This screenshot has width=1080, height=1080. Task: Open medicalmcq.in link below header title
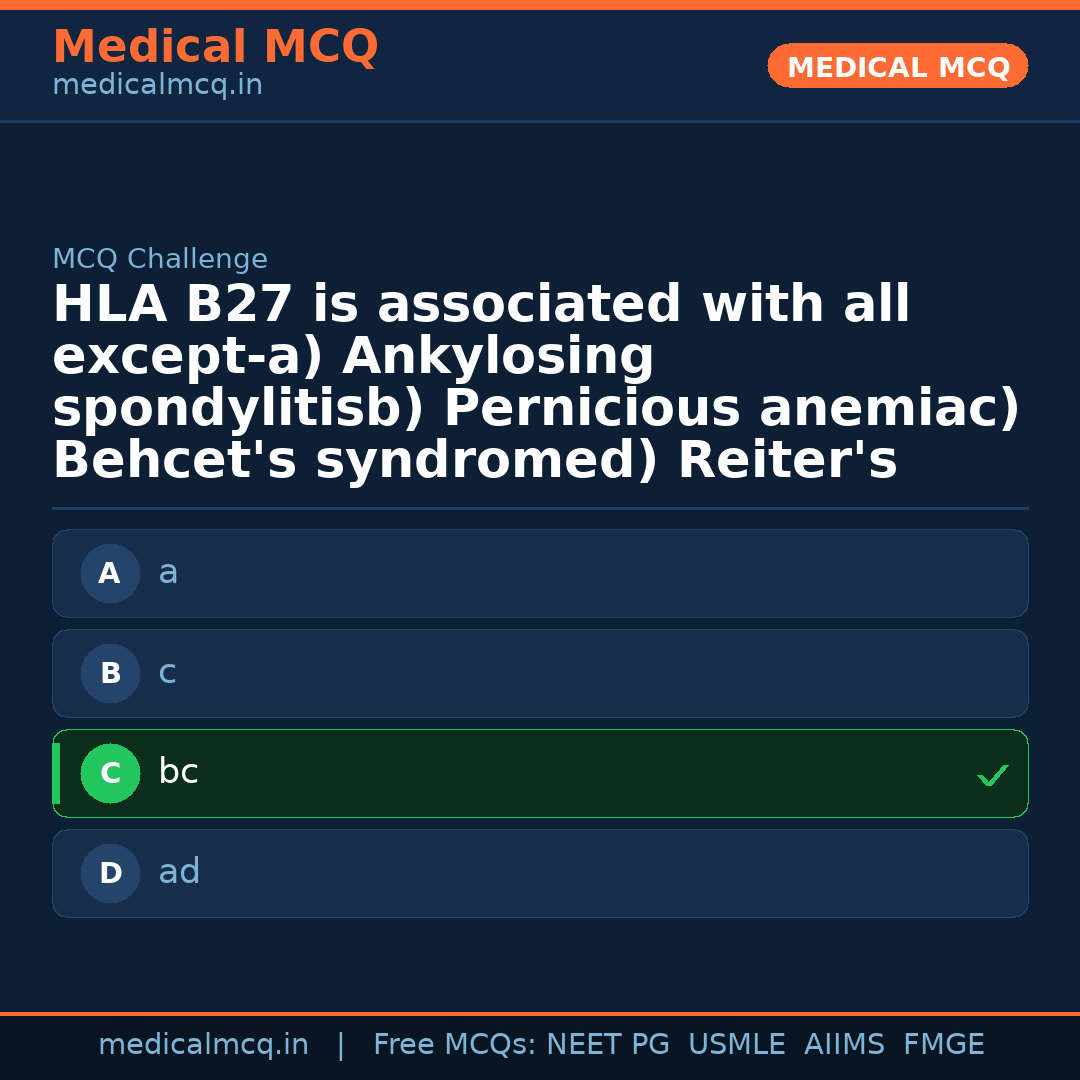click(x=157, y=86)
